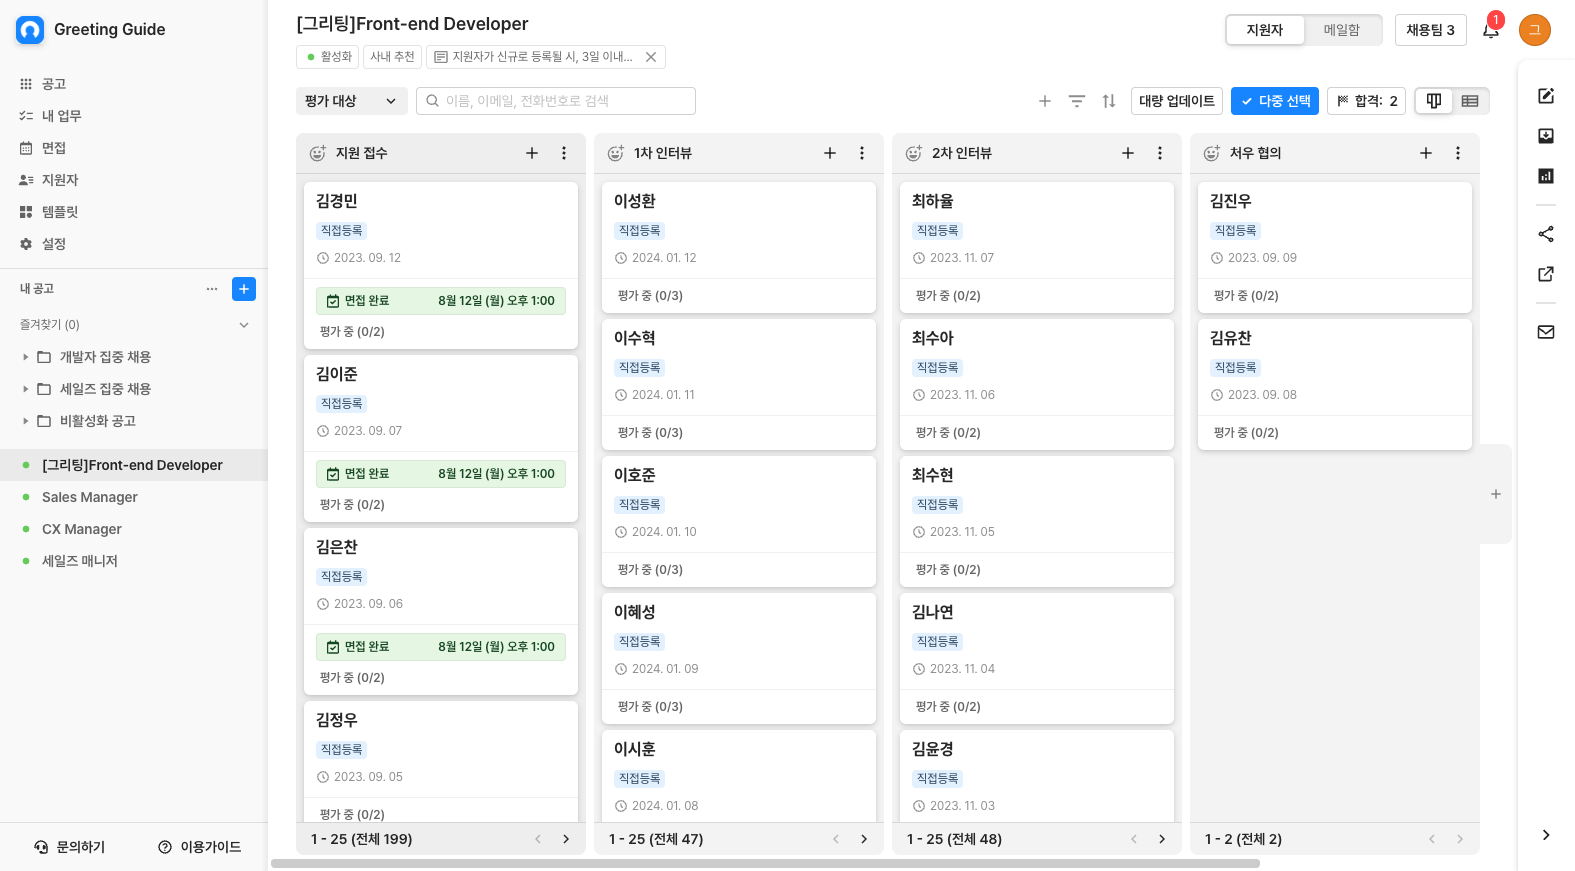Open the sort arrows icon
This screenshot has width=1575, height=871.
[1108, 101]
